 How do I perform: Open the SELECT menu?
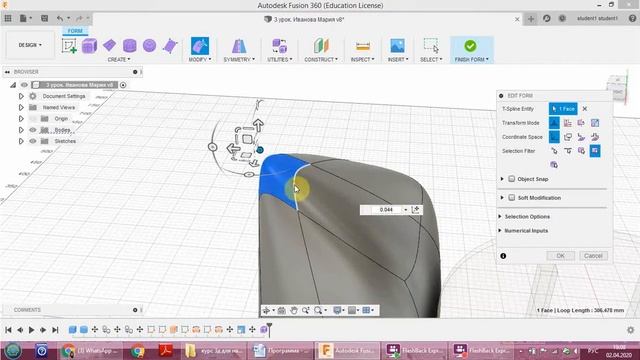431,60
